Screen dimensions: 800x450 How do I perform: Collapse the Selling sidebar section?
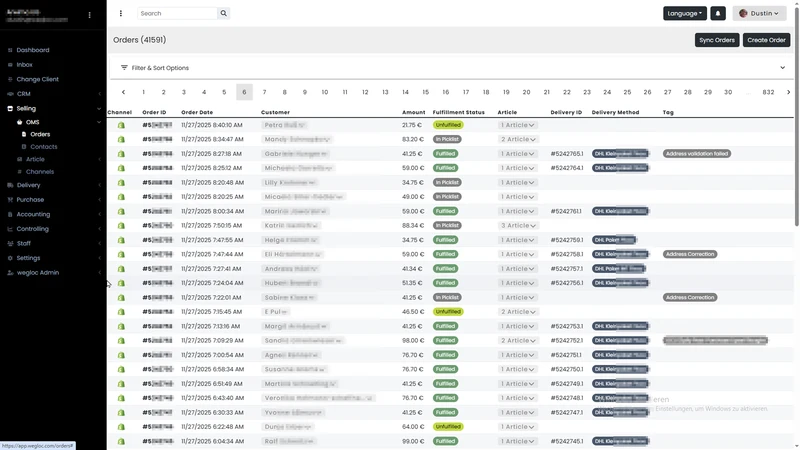99,108
